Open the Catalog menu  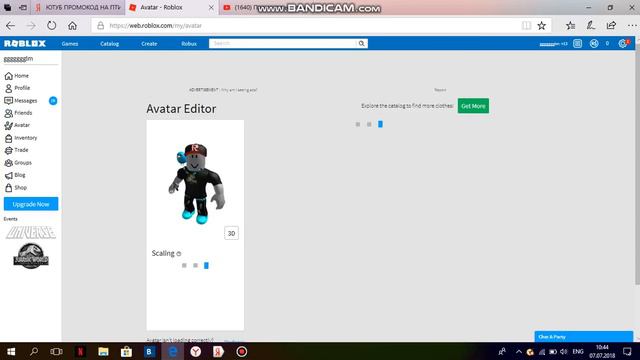[x=109, y=44]
